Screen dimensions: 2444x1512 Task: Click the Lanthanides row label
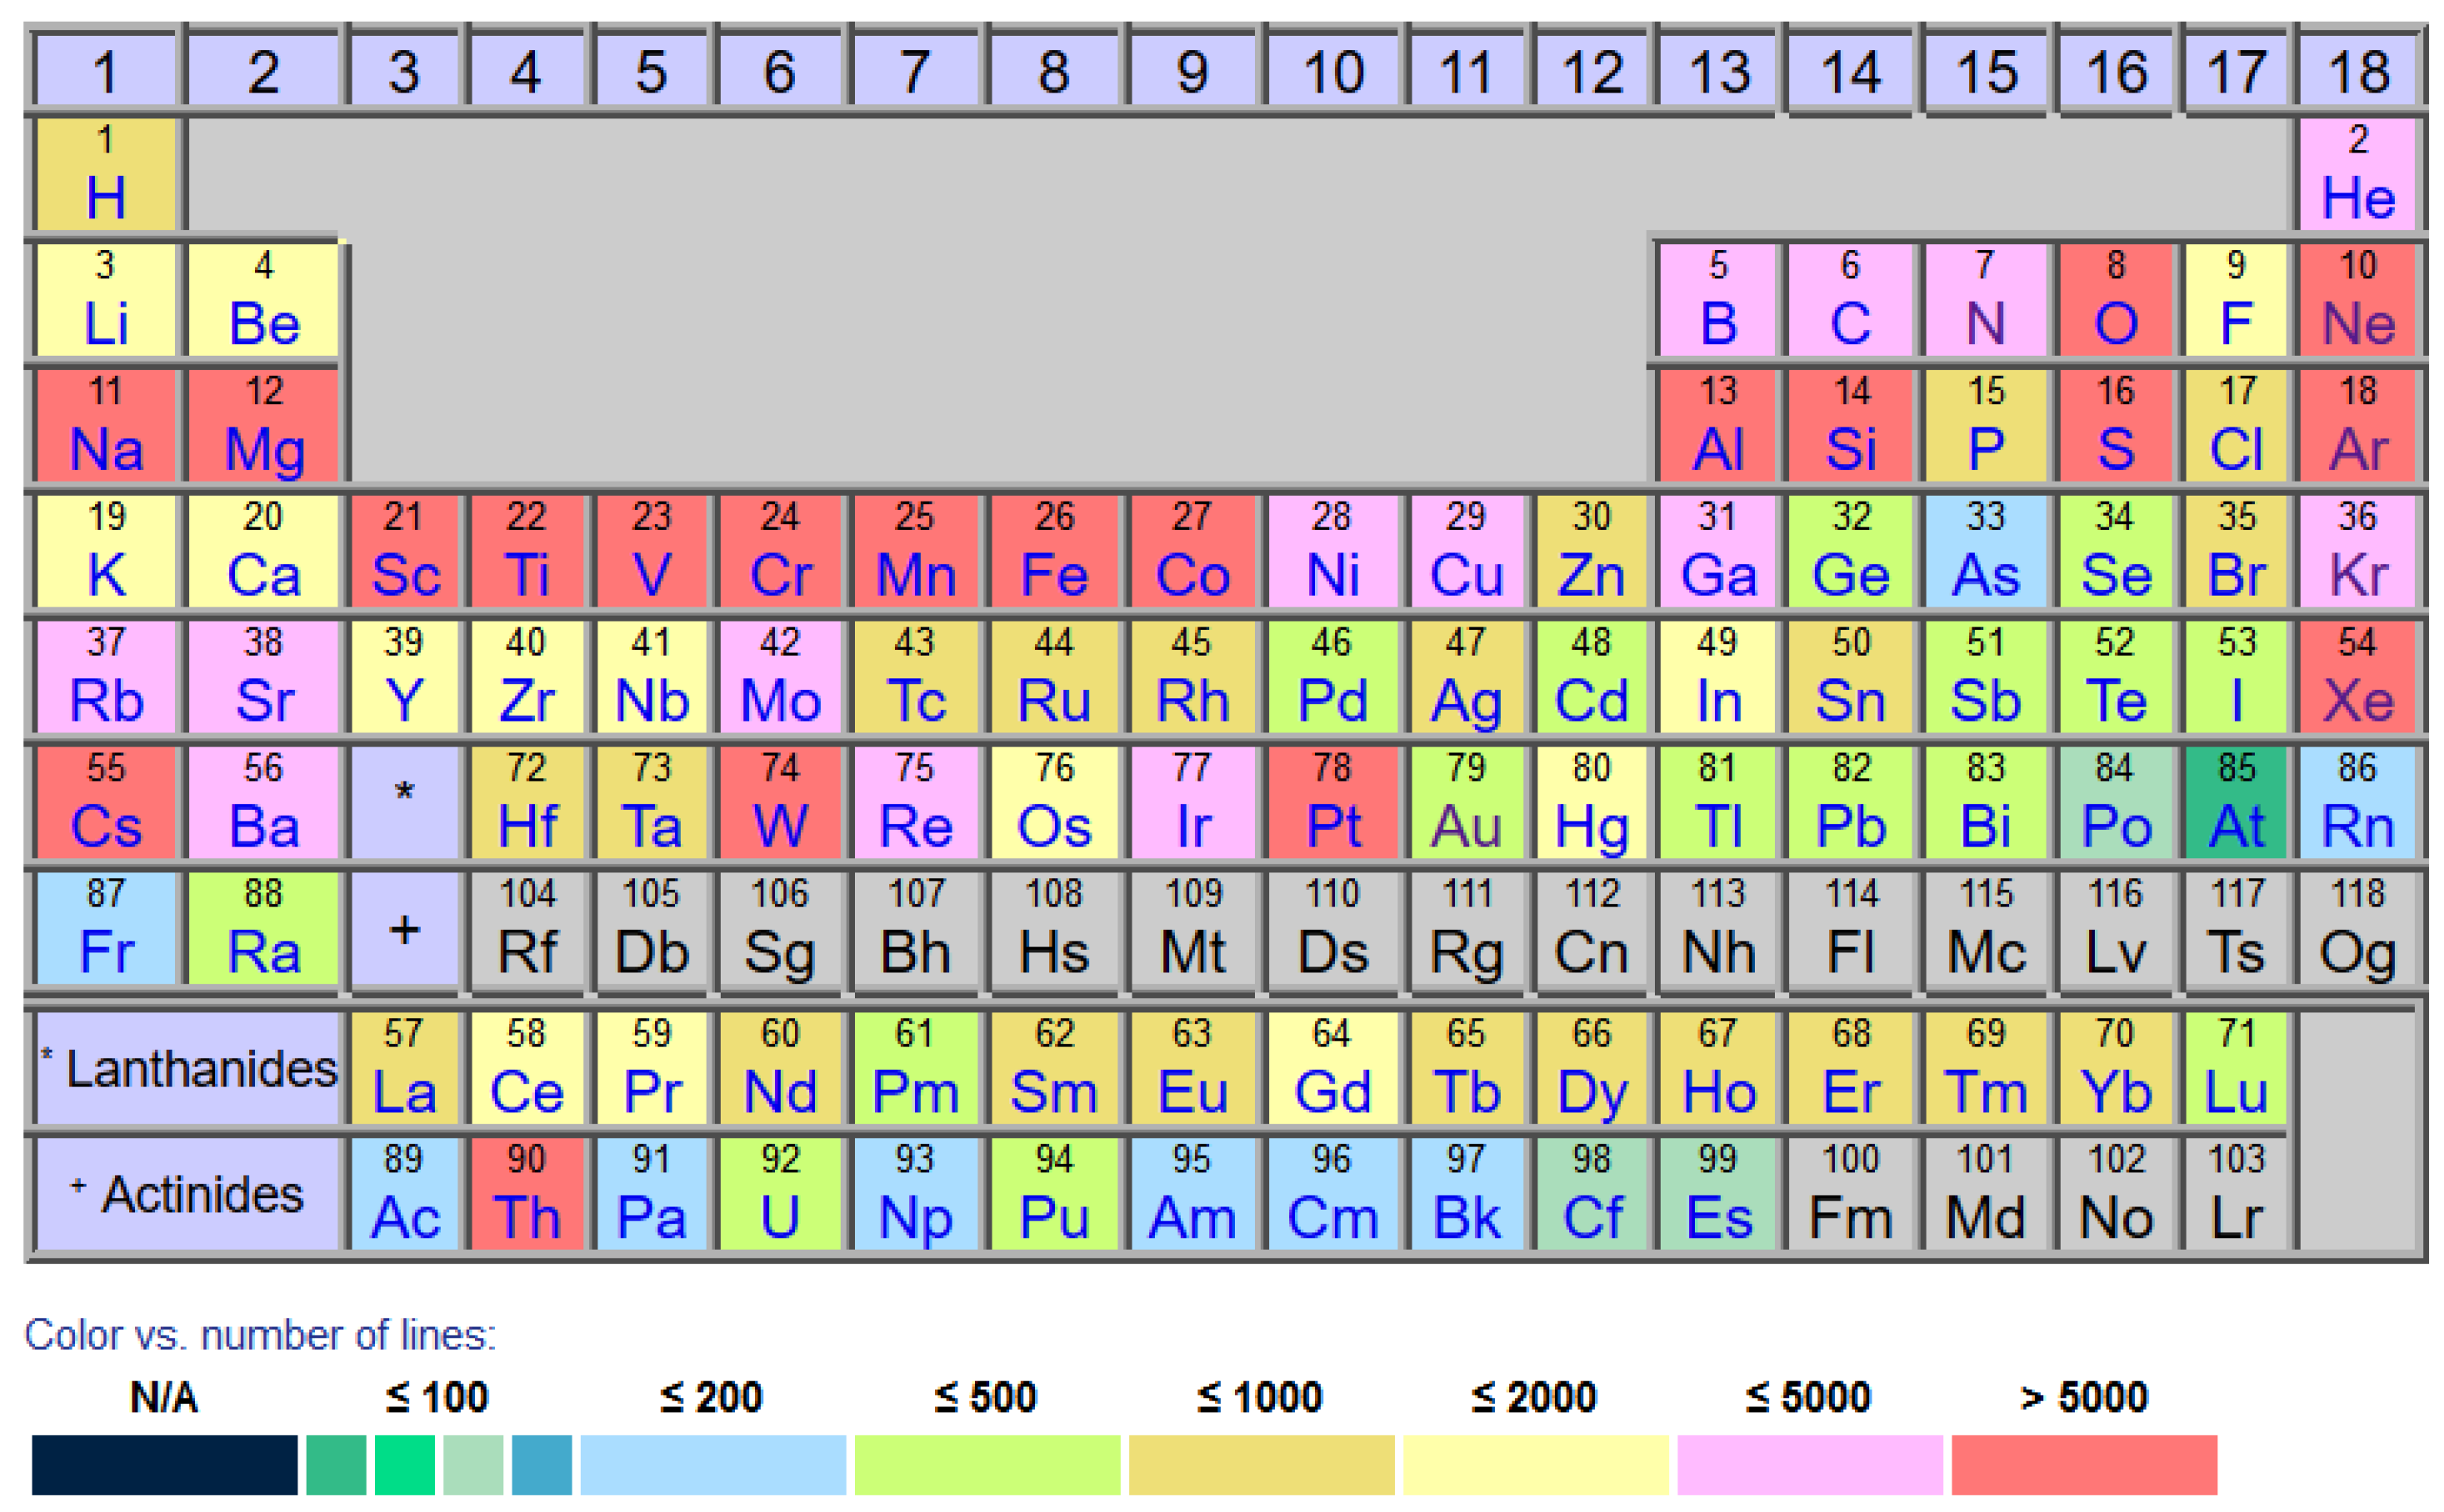point(190,1068)
